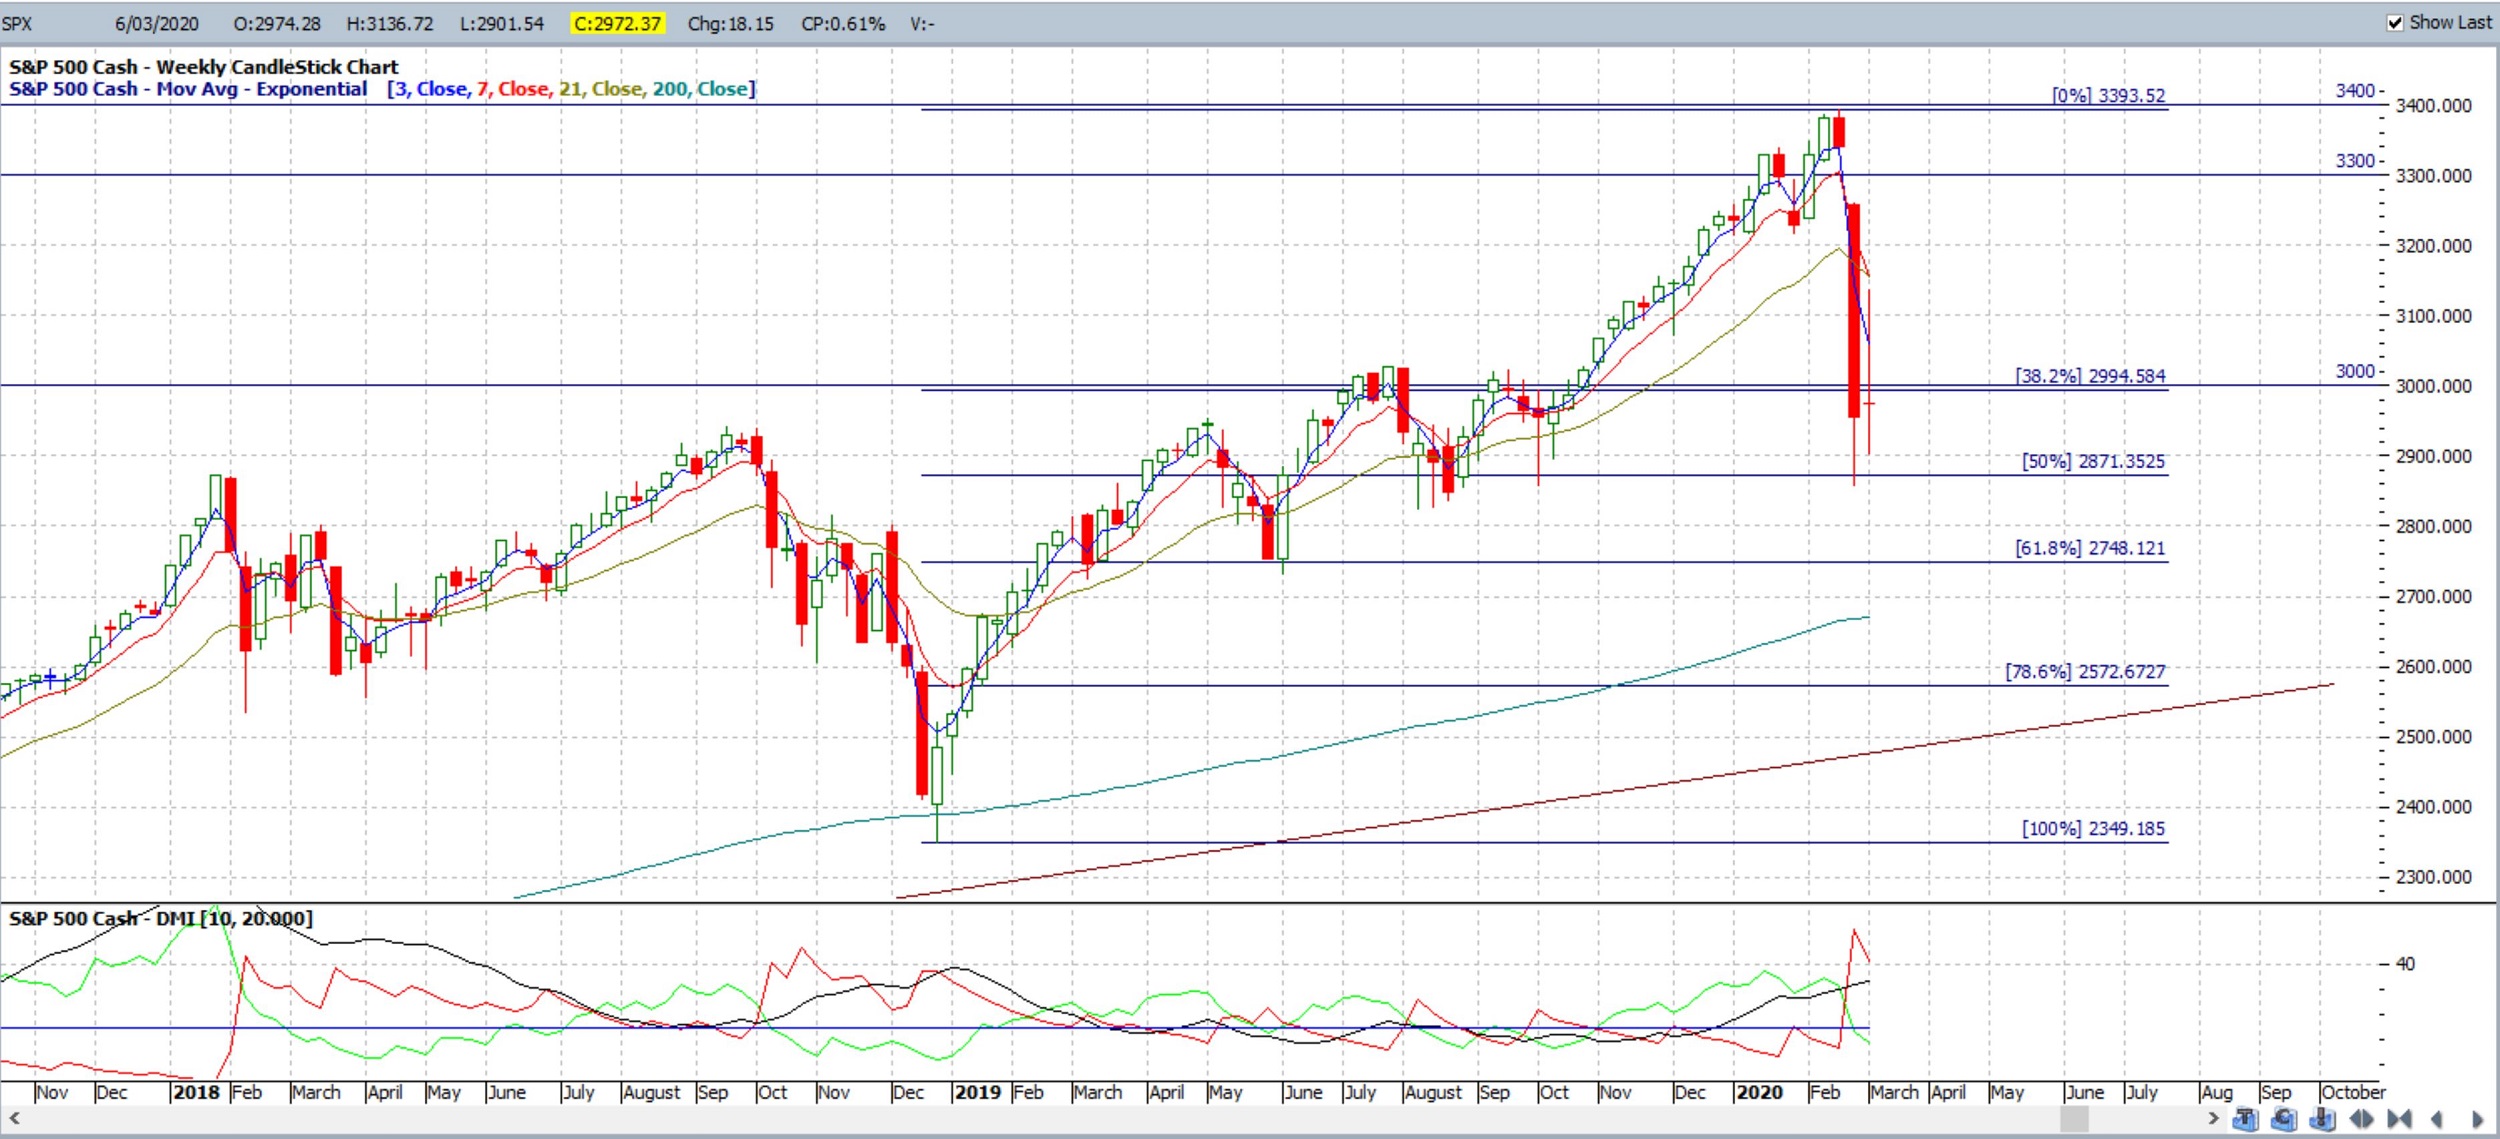2500x1139 pixels.
Task: Click the expand chart horizontally arrows icon
Action: (2361, 1119)
